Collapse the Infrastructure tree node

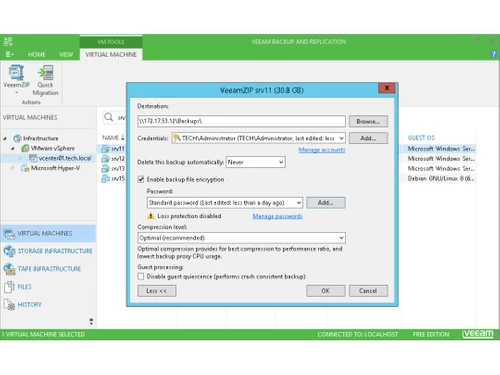click(x=5, y=138)
